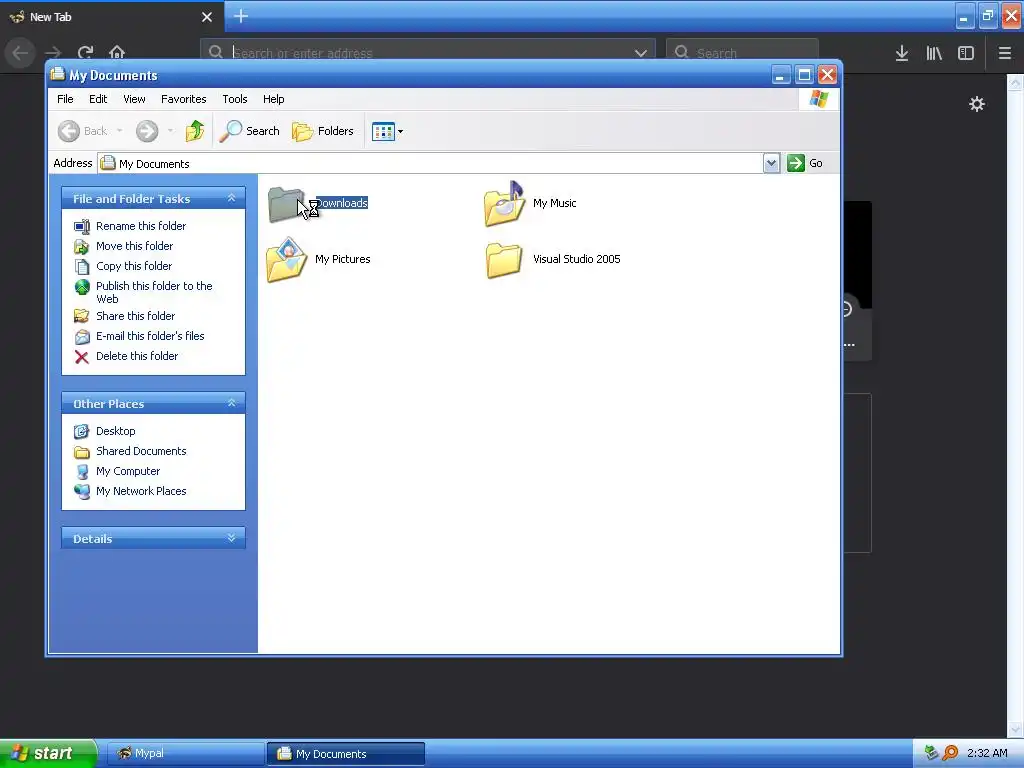Open the Favorites menu
1024x768 pixels.
(184, 99)
